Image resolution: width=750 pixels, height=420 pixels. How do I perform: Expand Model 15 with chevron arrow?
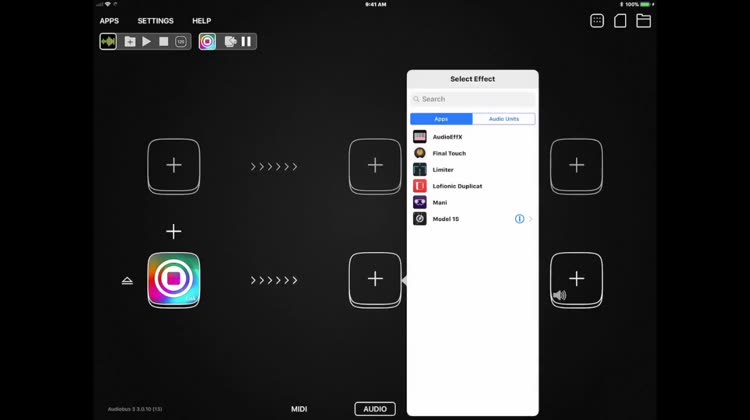tap(530, 219)
